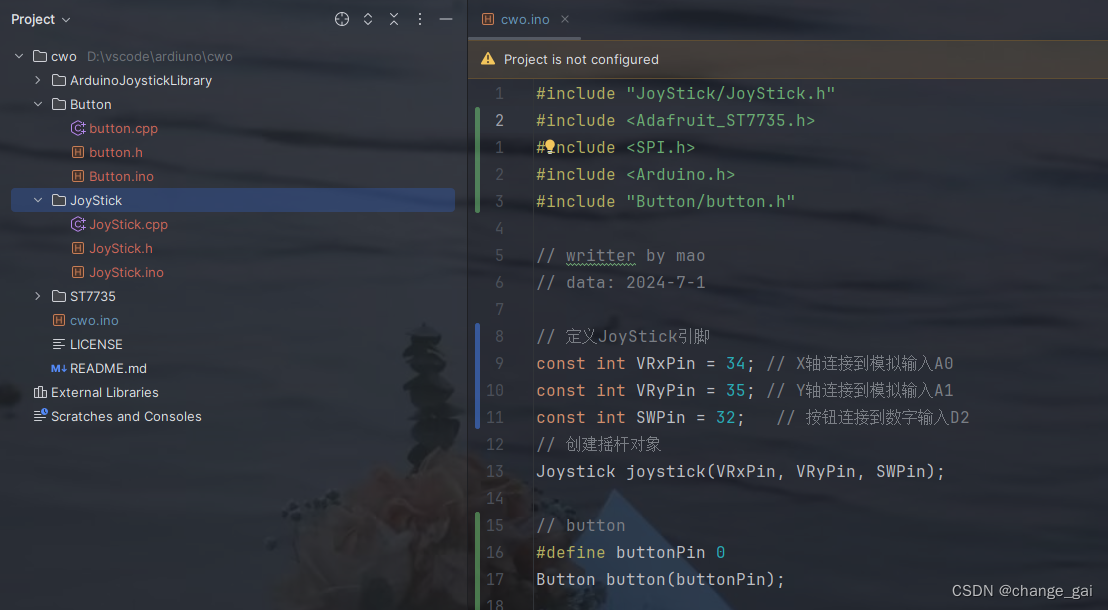Click the yellow lightbulb quick-fix icon
1108x610 pixels.
(550, 146)
